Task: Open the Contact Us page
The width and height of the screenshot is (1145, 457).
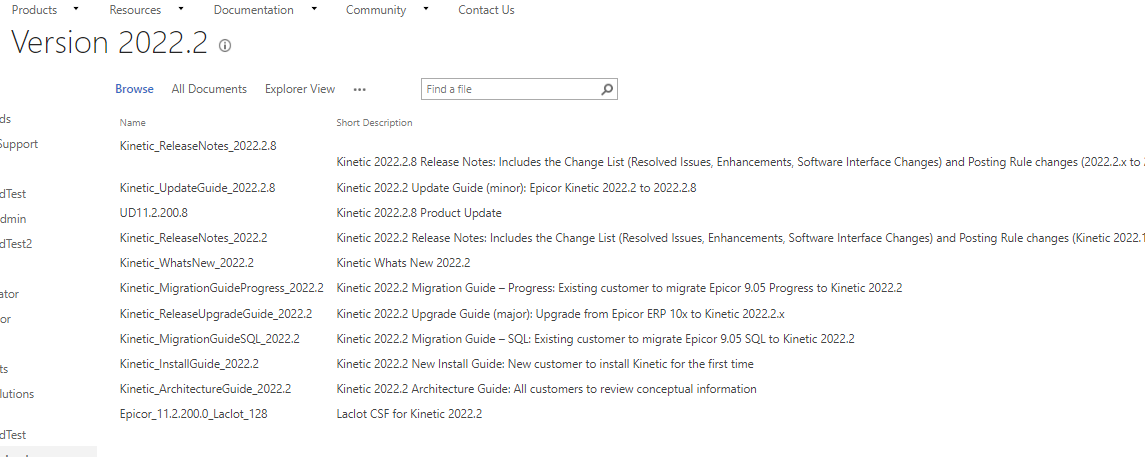Action: coord(486,9)
